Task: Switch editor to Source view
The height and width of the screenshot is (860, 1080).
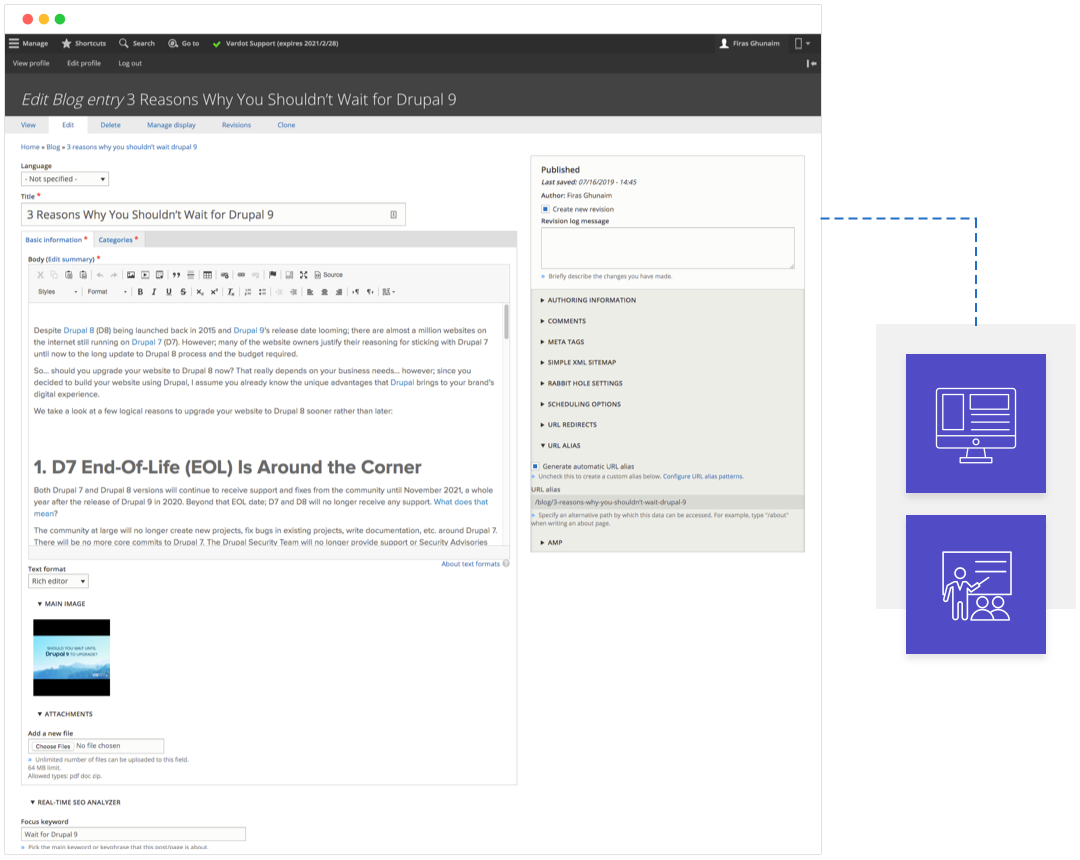Action: [329, 275]
